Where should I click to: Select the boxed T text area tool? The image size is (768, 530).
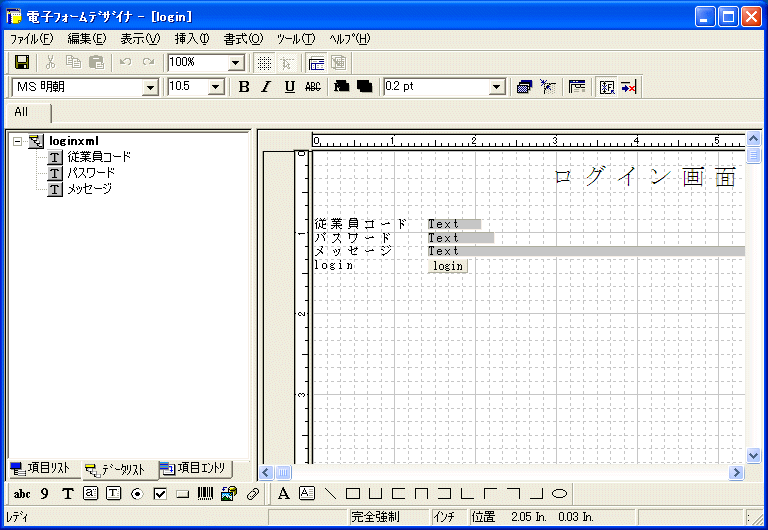[114, 493]
